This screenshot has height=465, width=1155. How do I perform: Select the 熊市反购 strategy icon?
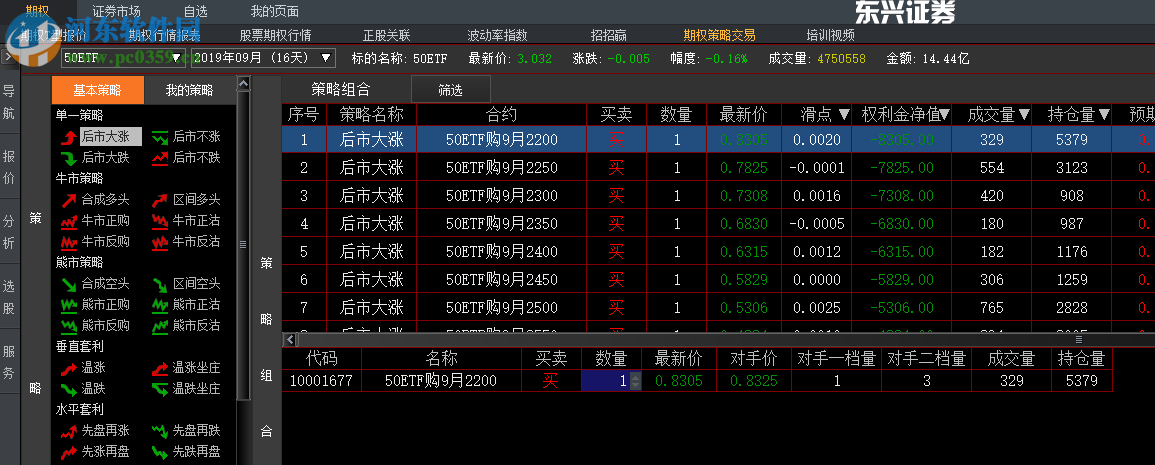click(68, 325)
